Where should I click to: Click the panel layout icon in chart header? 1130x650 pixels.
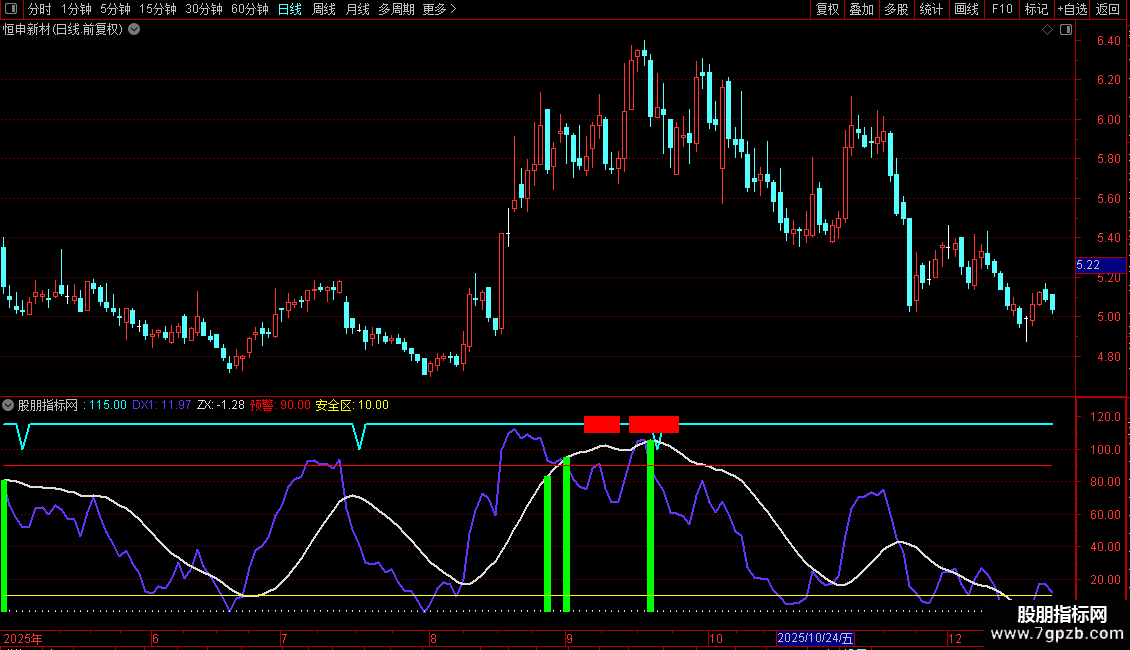pos(1066,30)
